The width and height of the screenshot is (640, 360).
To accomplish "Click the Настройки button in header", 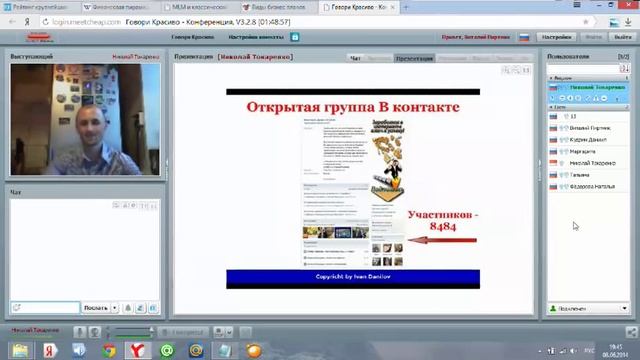I will [556, 37].
